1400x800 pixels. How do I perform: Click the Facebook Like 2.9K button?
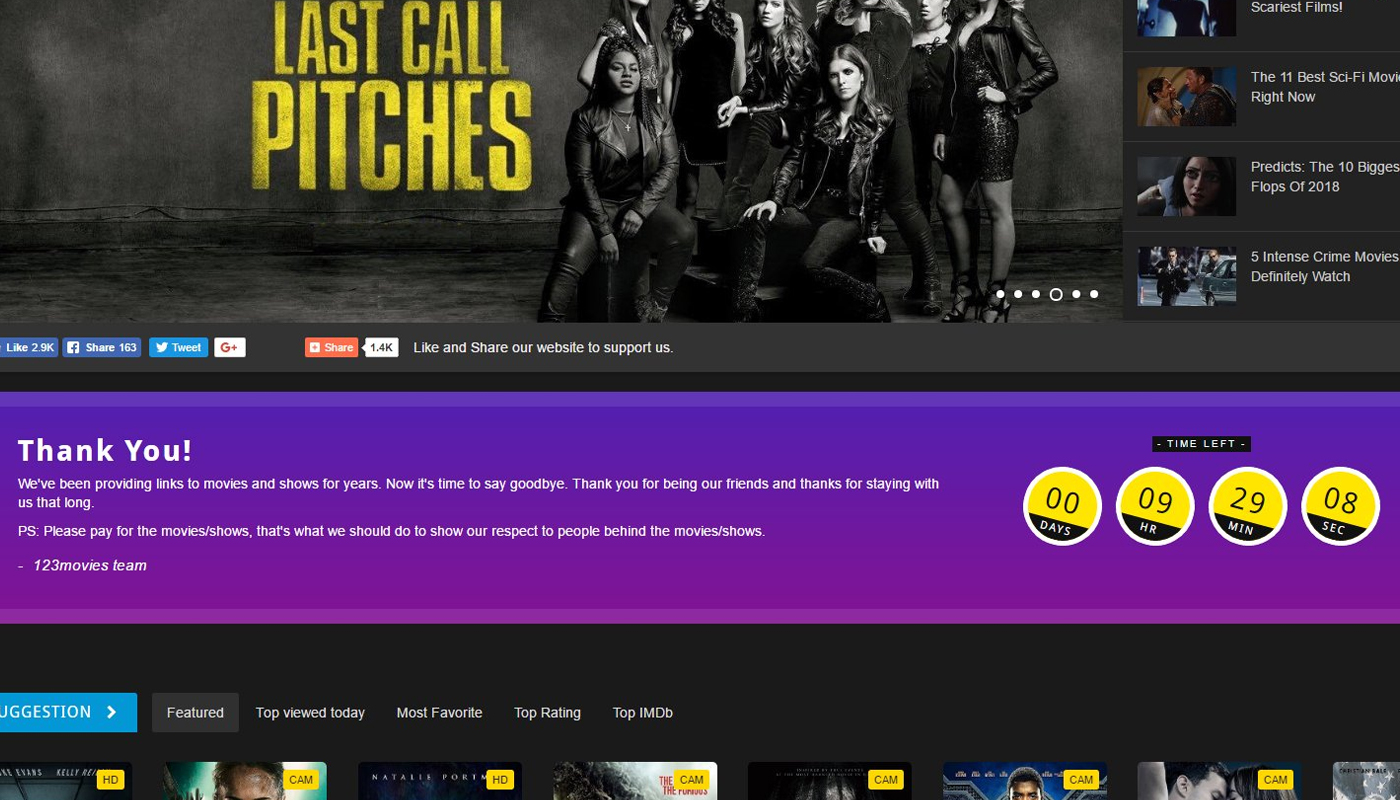(x=28, y=347)
